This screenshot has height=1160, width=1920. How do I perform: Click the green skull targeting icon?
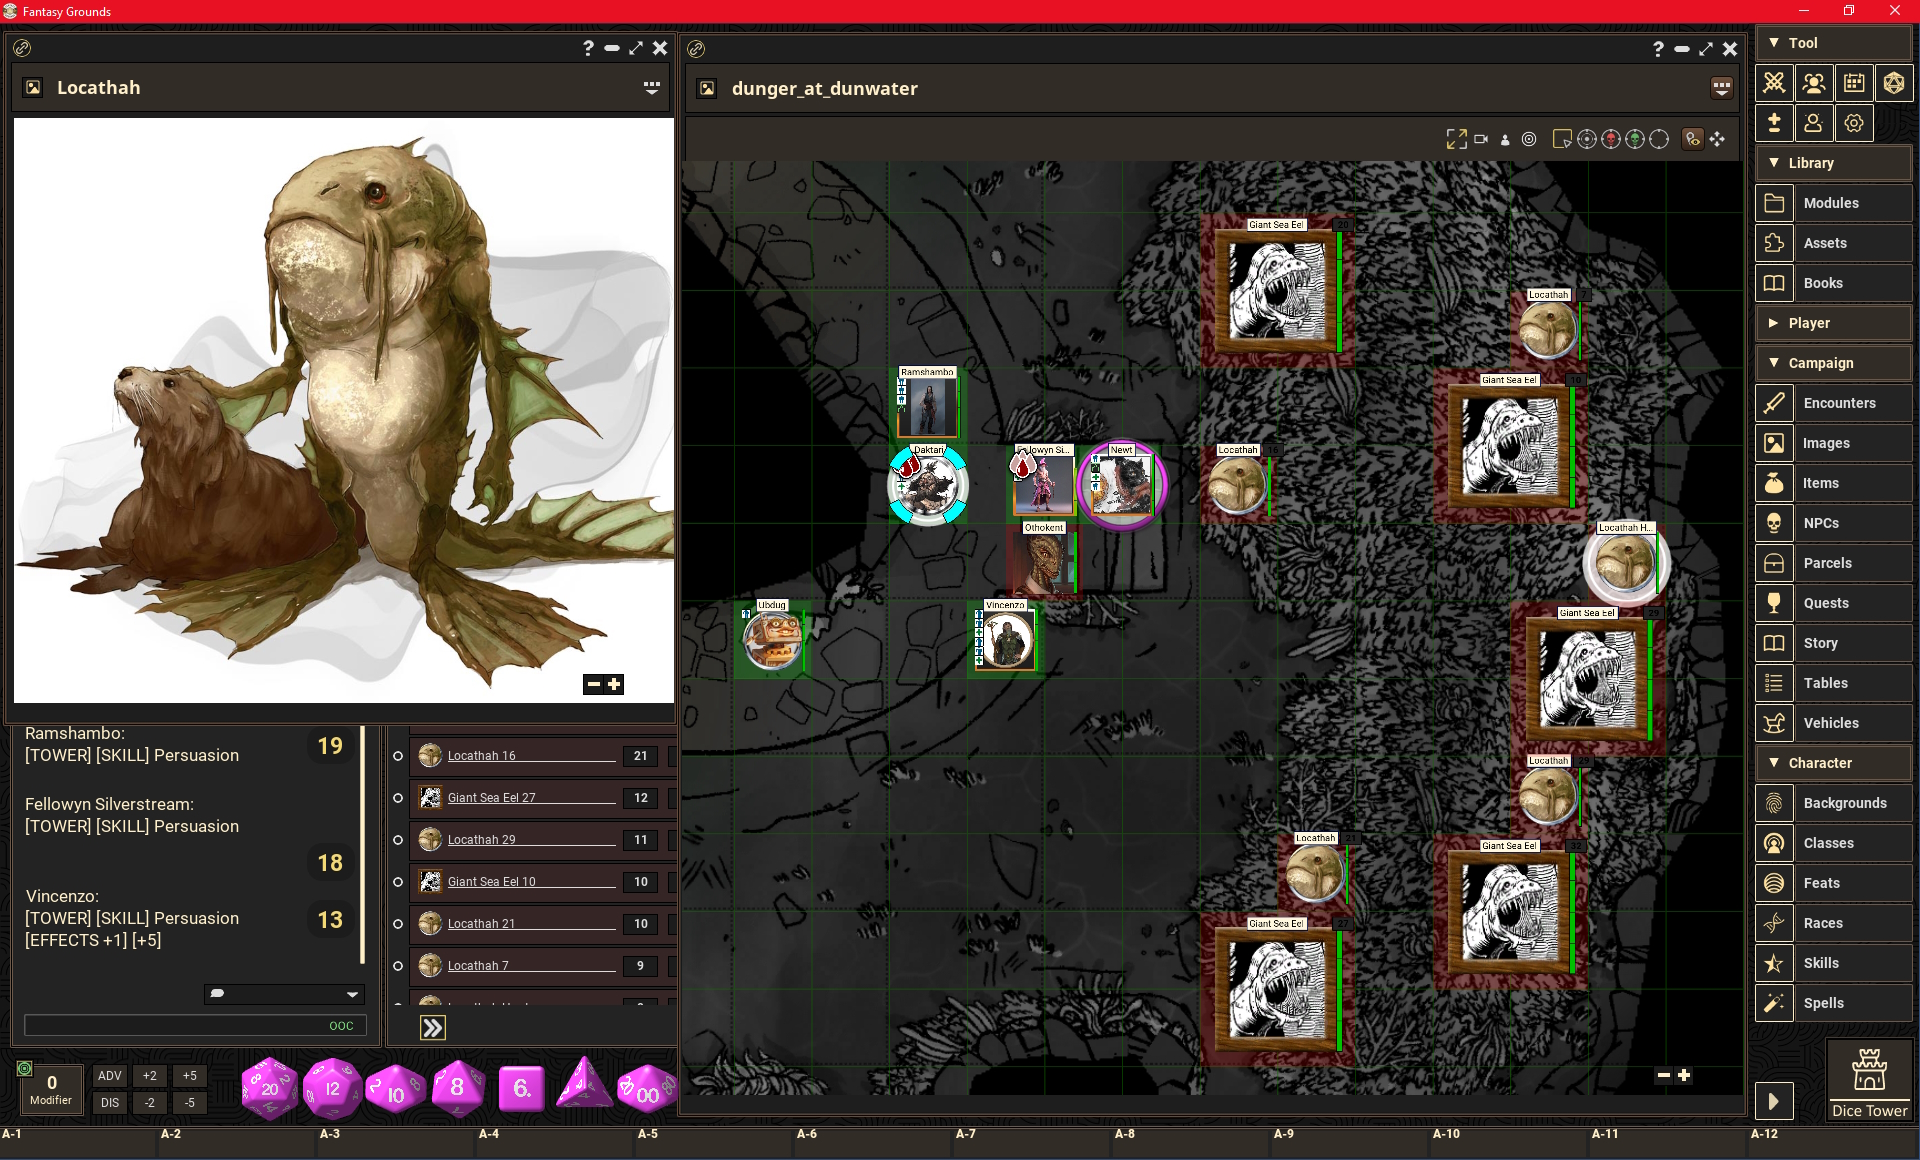click(1635, 139)
